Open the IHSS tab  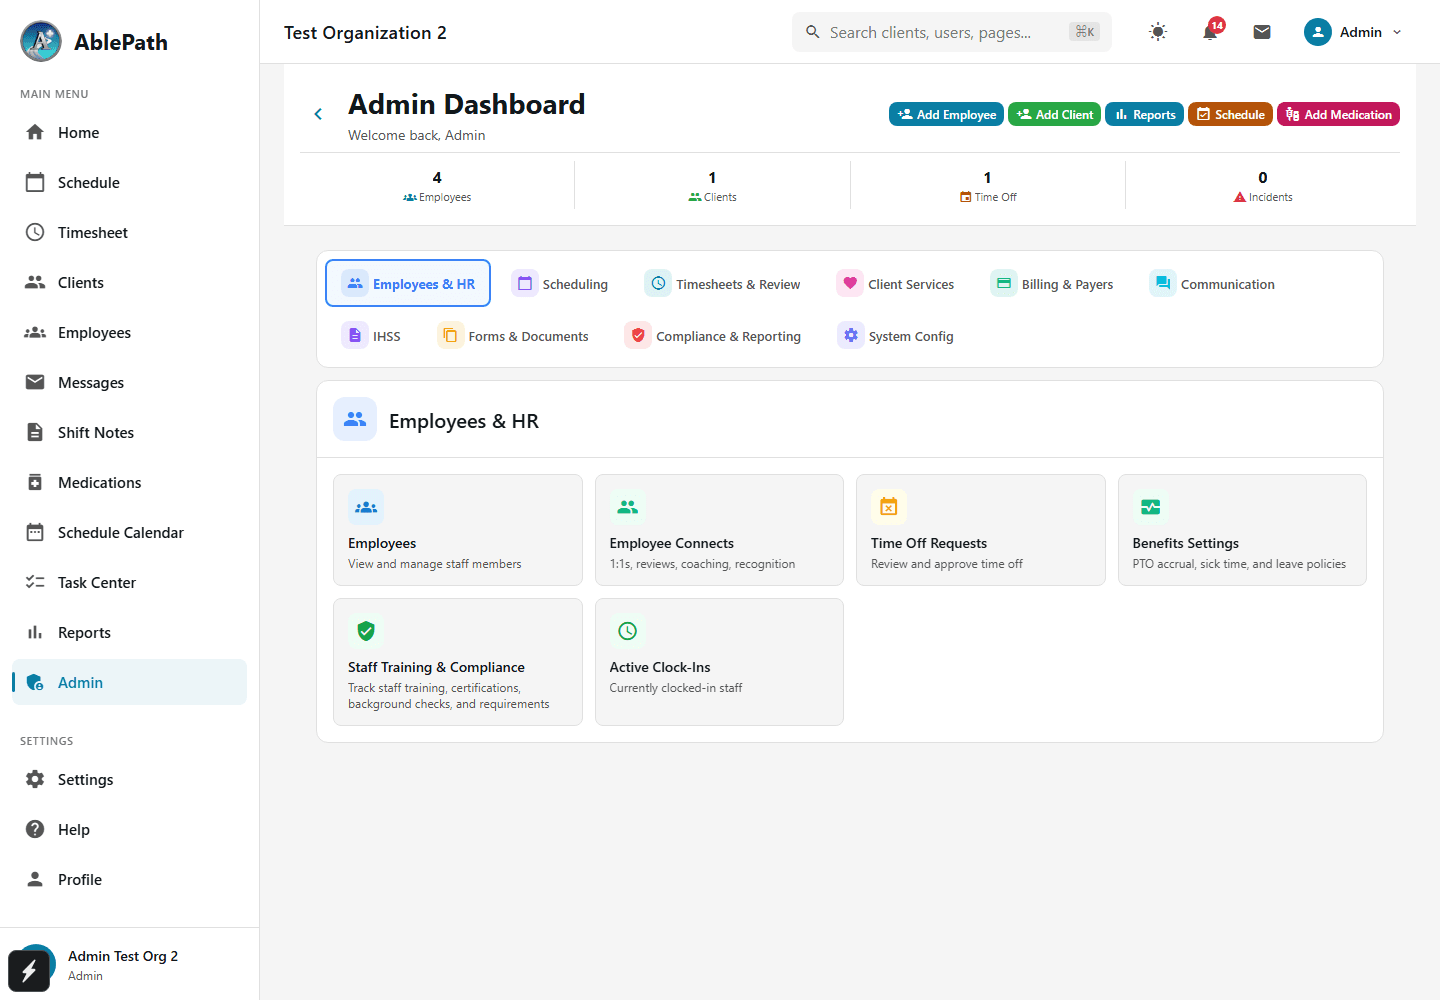(x=371, y=336)
